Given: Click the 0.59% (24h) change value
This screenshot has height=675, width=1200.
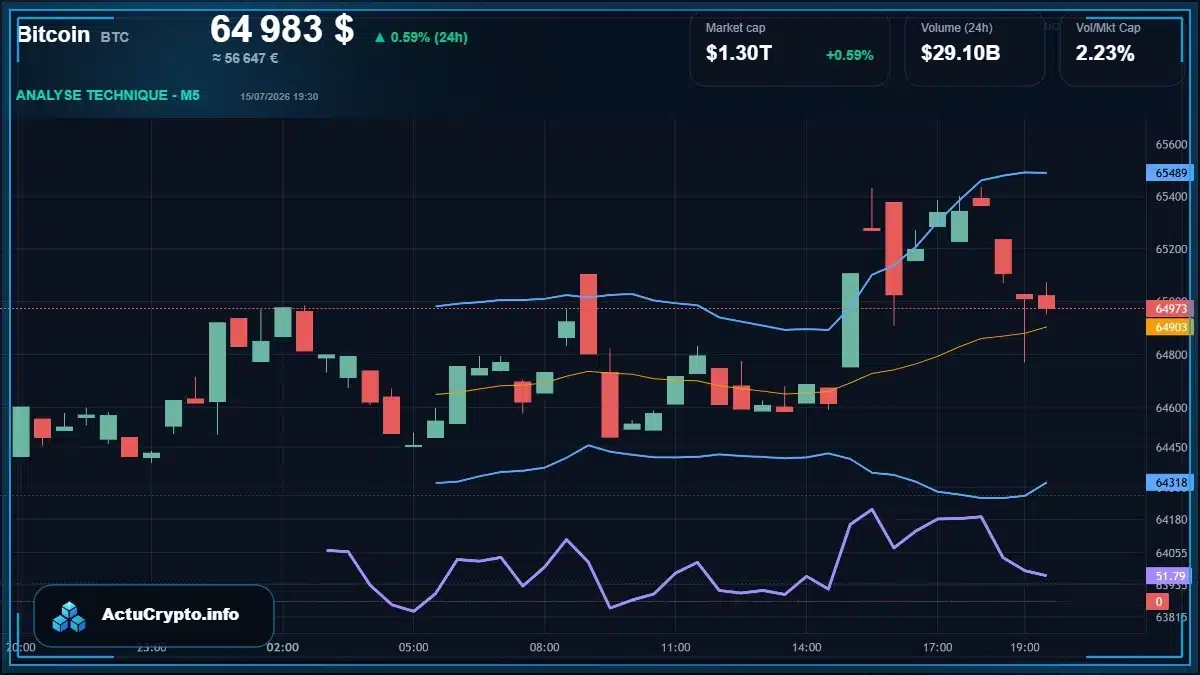Looking at the screenshot, I should click(429, 38).
